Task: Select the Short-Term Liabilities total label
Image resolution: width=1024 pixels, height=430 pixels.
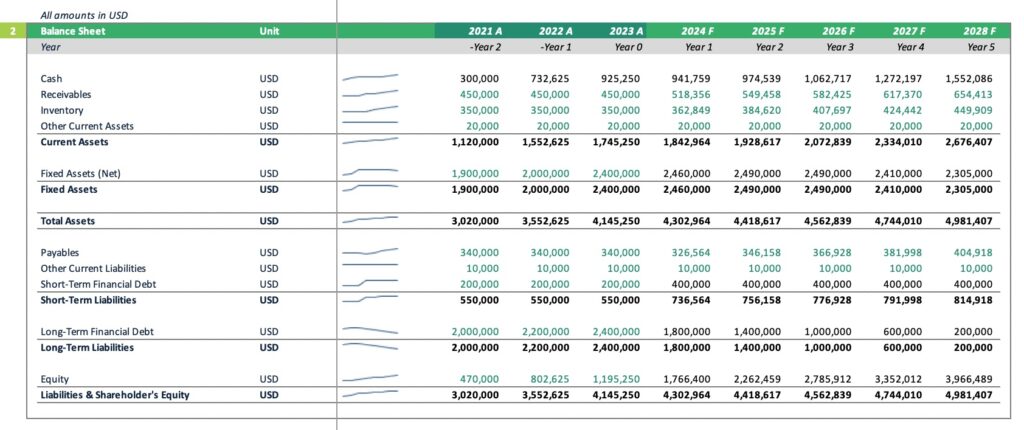Action: (89, 300)
